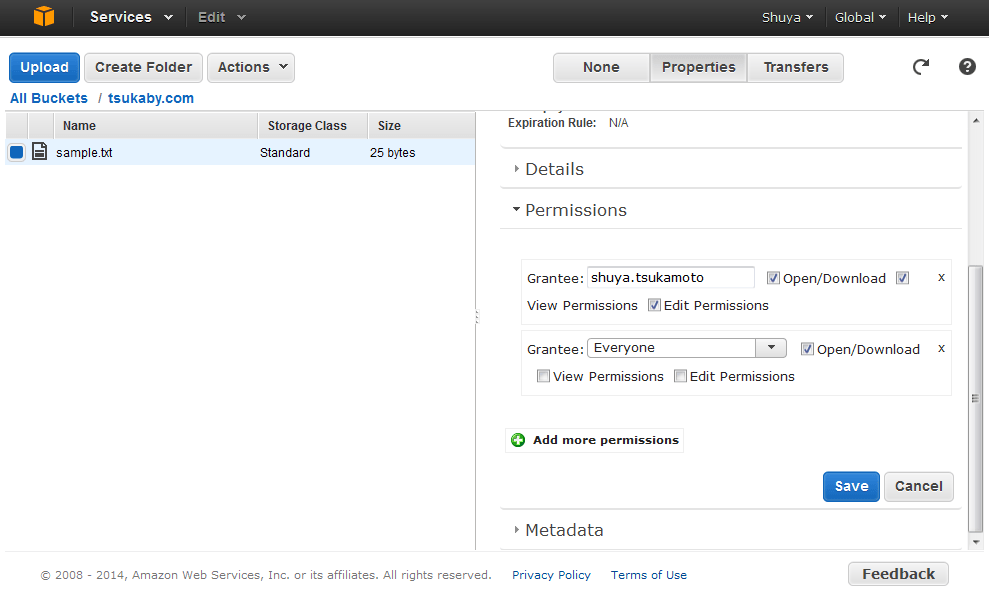
Task: Open the Actions dropdown menu
Action: point(251,67)
